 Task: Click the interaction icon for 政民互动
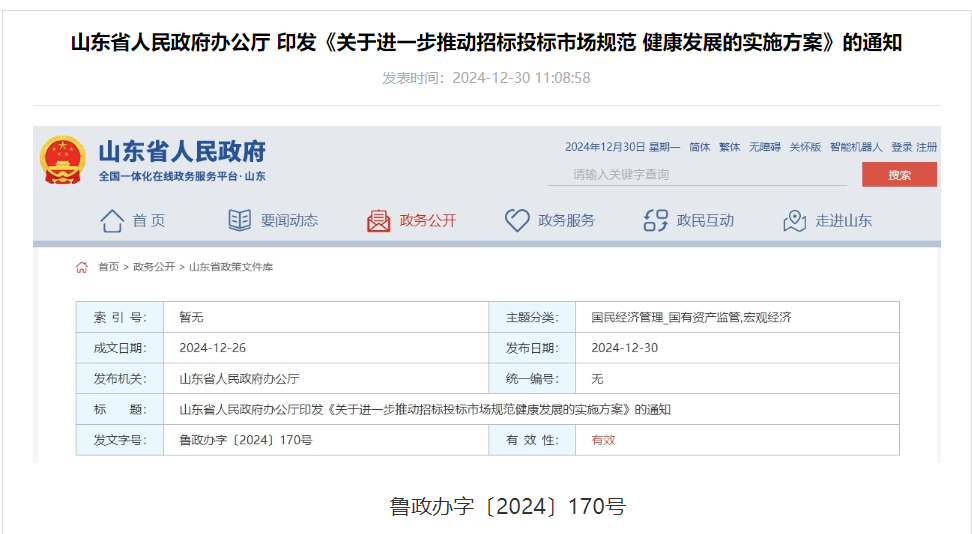pos(655,221)
